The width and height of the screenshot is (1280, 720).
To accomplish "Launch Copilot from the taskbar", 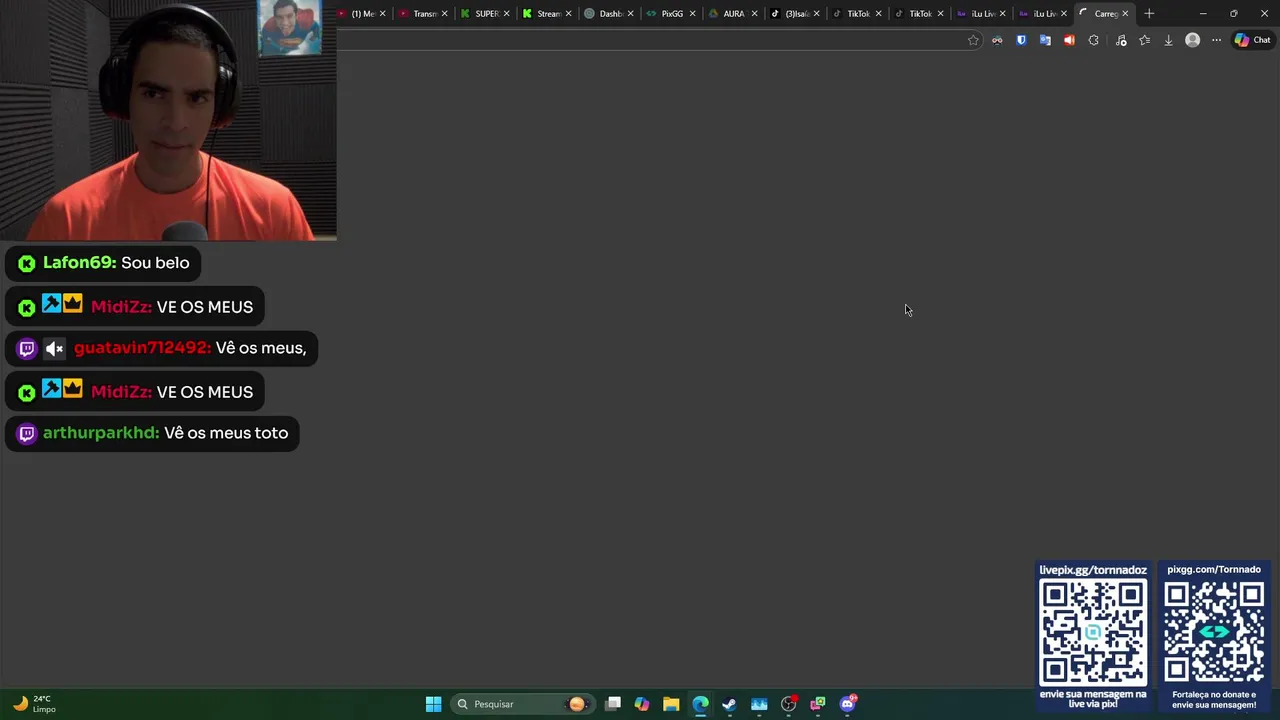I will click(642, 704).
